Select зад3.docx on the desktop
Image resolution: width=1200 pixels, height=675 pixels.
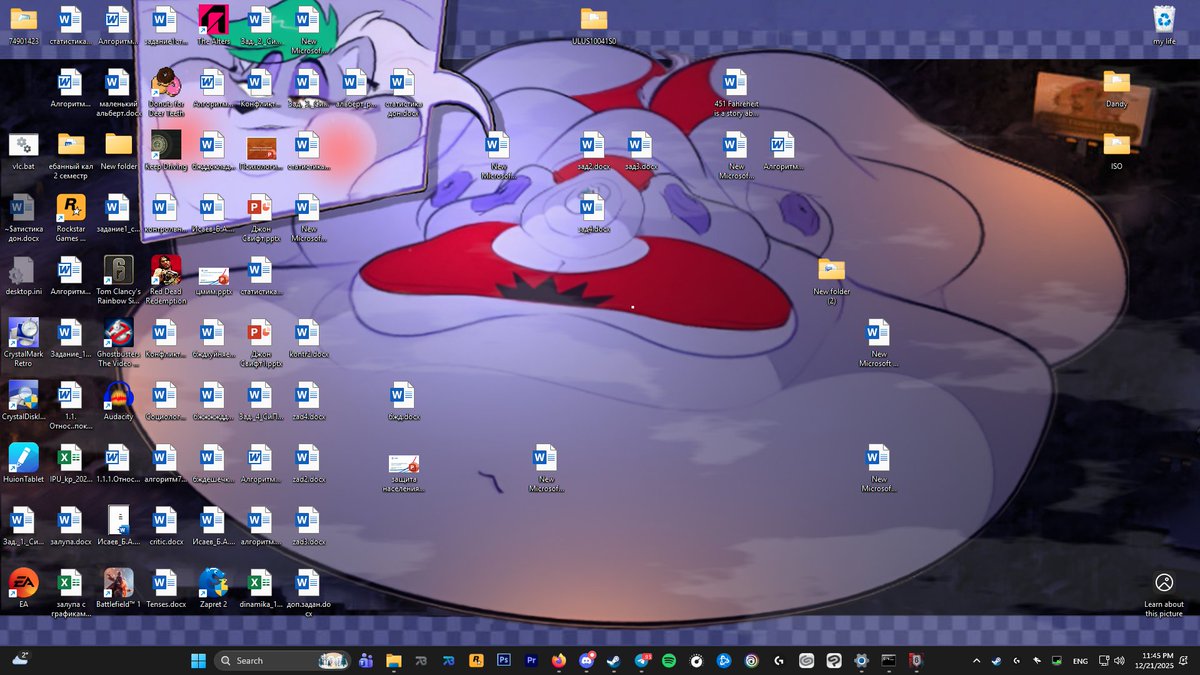640,151
